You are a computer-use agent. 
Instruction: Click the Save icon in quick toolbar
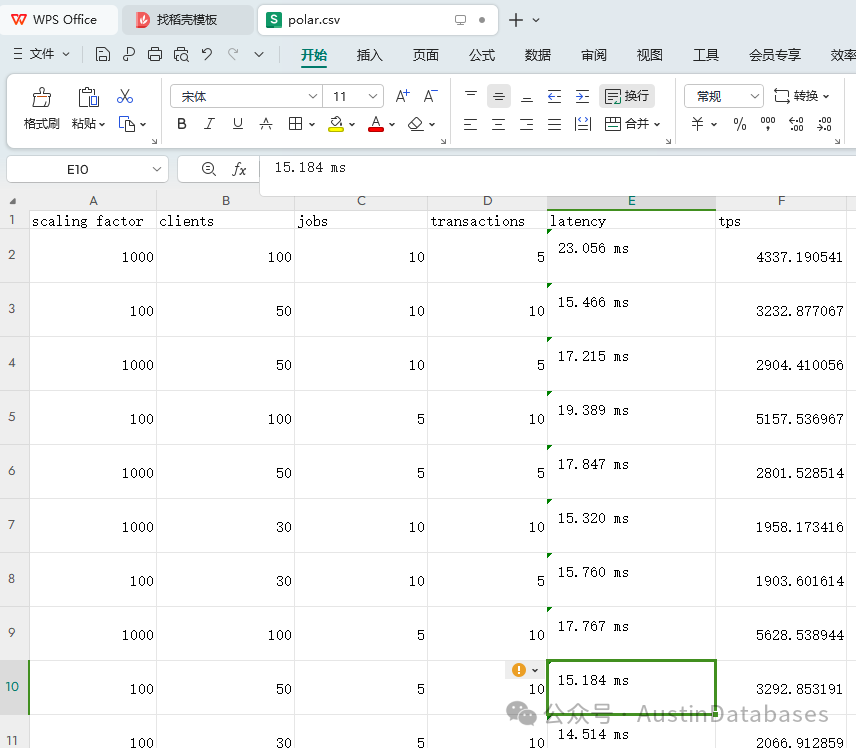point(103,54)
